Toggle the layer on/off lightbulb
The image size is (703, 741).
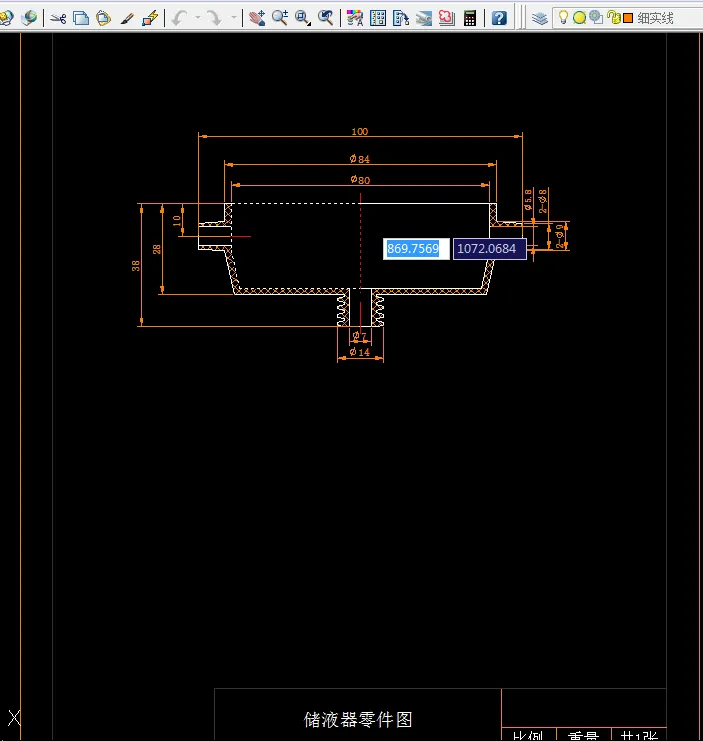click(563, 18)
